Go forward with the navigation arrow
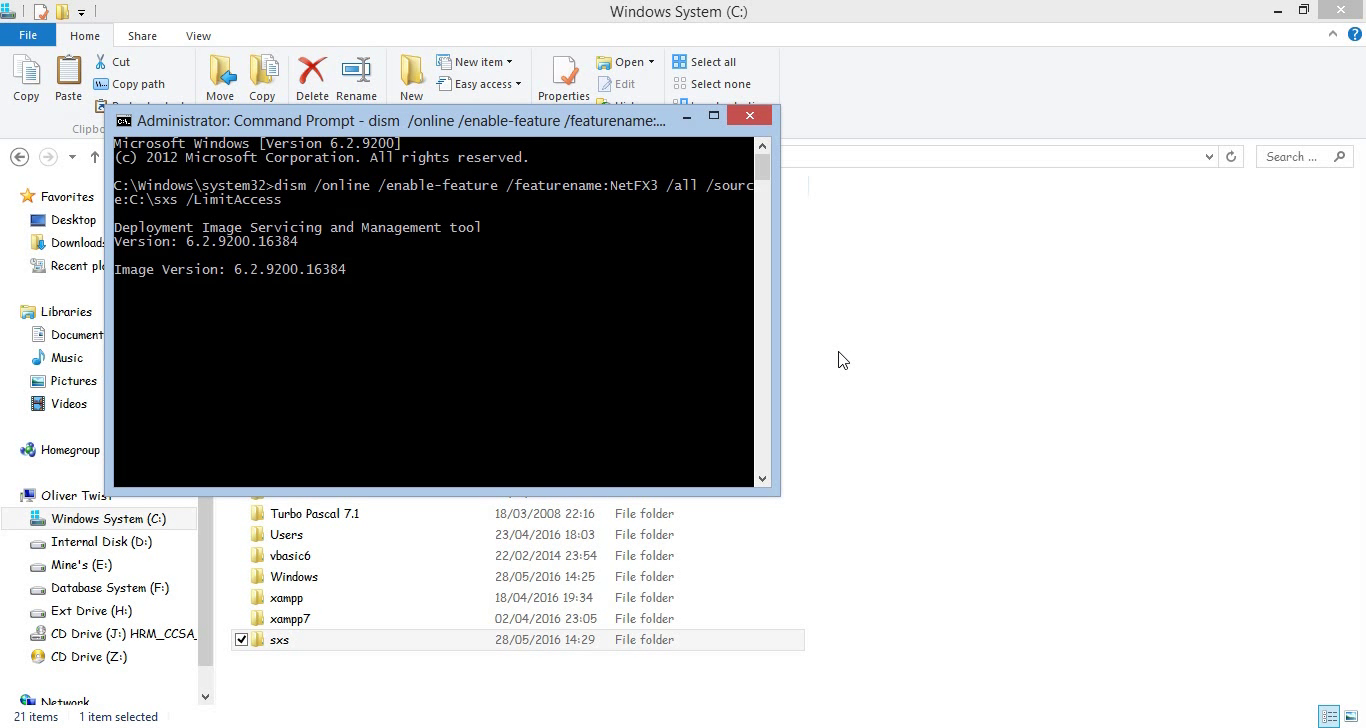This screenshot has width=1366, height=728. pyautogui.click(x=48, y=156)
